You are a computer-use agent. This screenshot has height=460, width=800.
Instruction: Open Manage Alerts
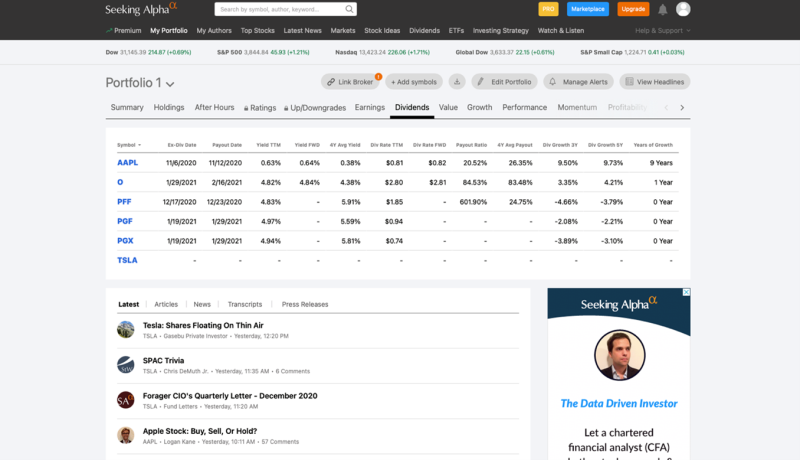579,82
